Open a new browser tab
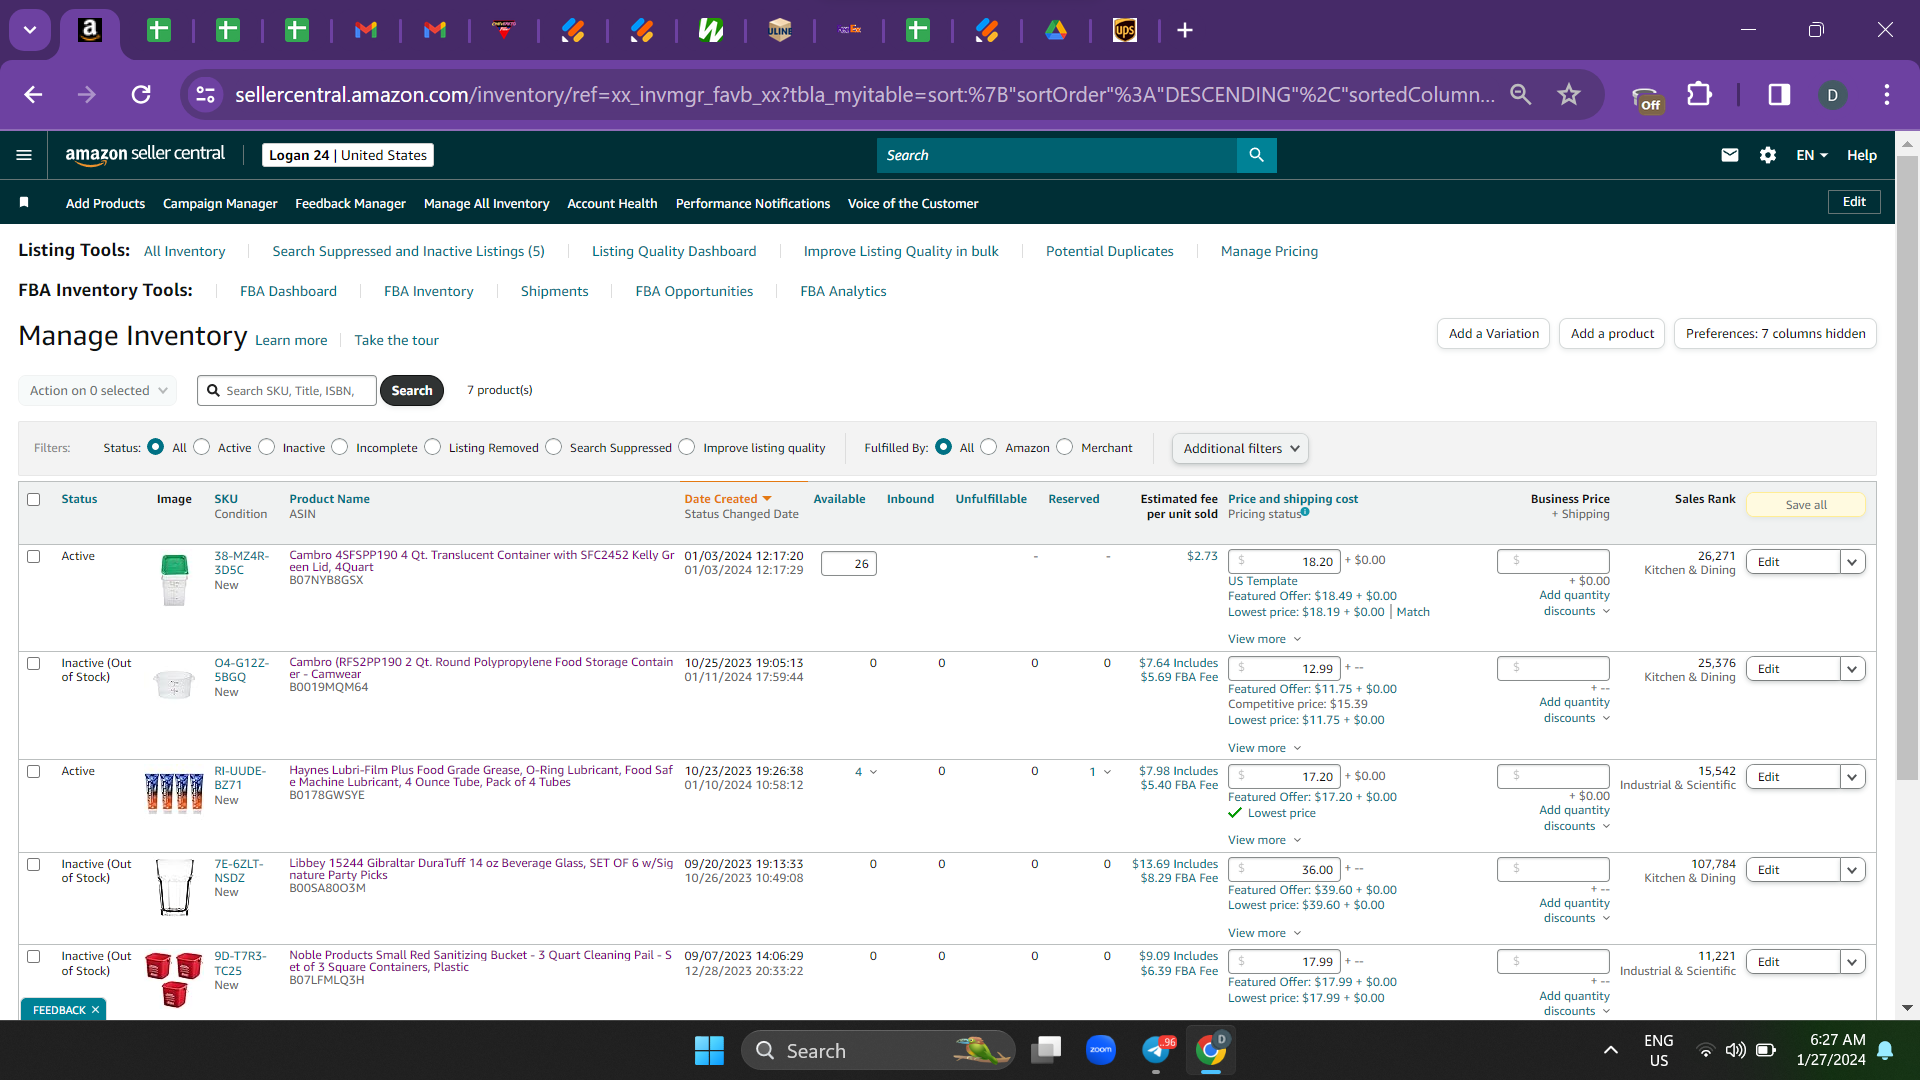 [x=1185, y=30]
